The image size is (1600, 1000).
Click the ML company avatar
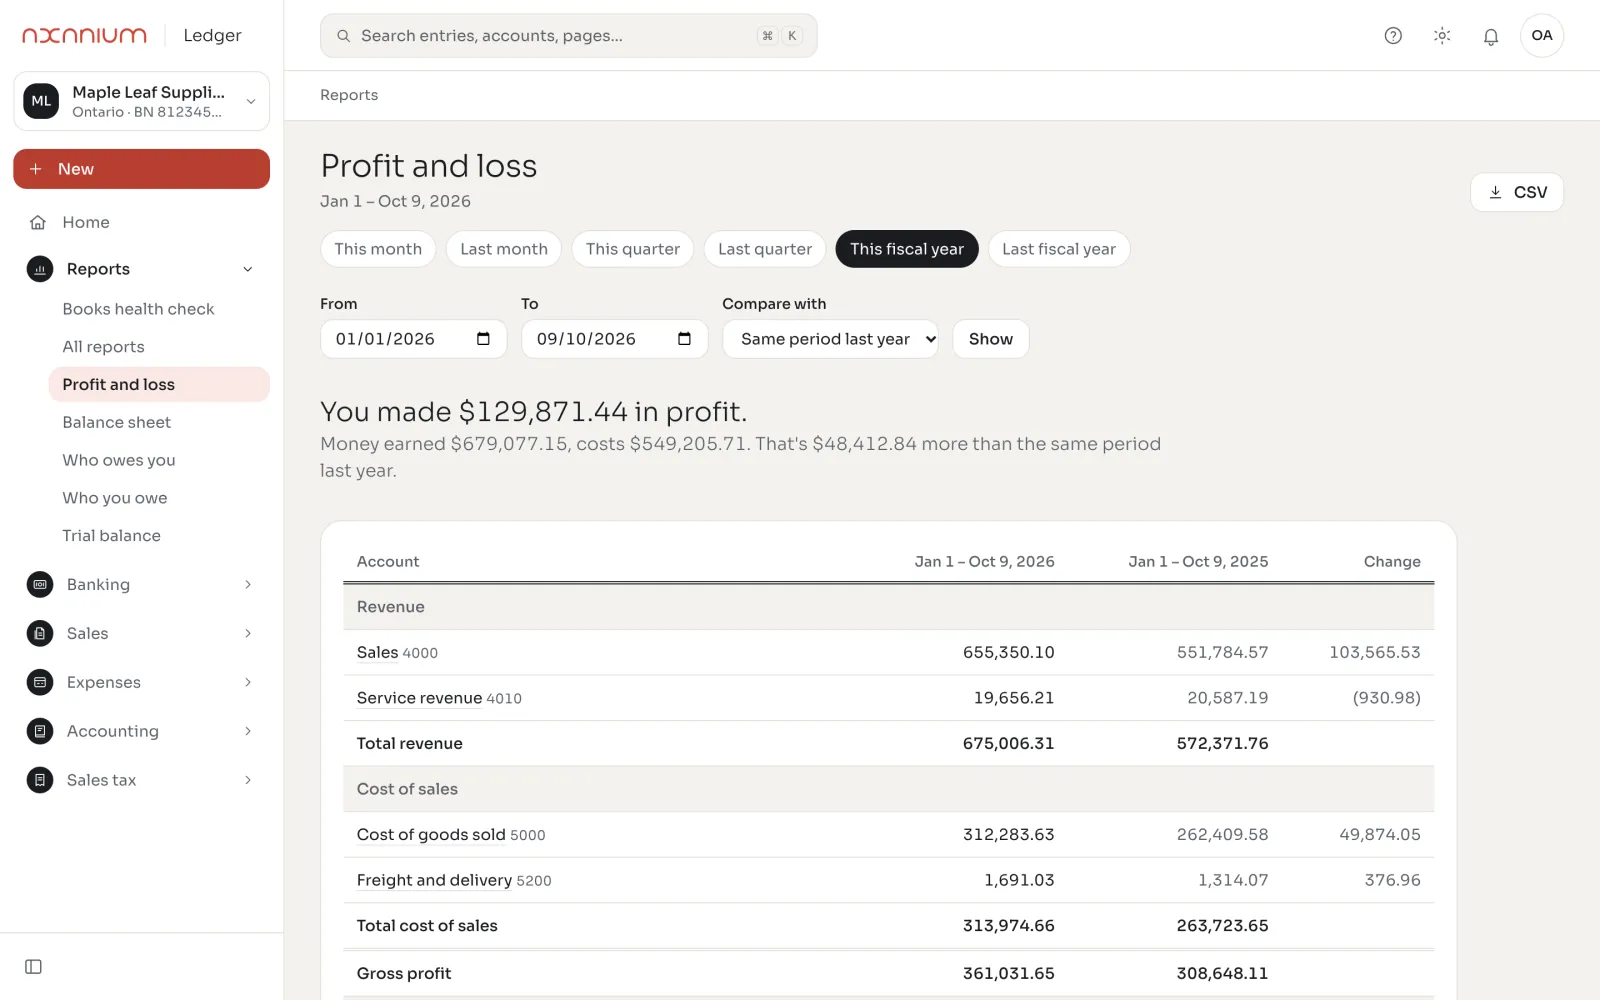tap(41, 101)
